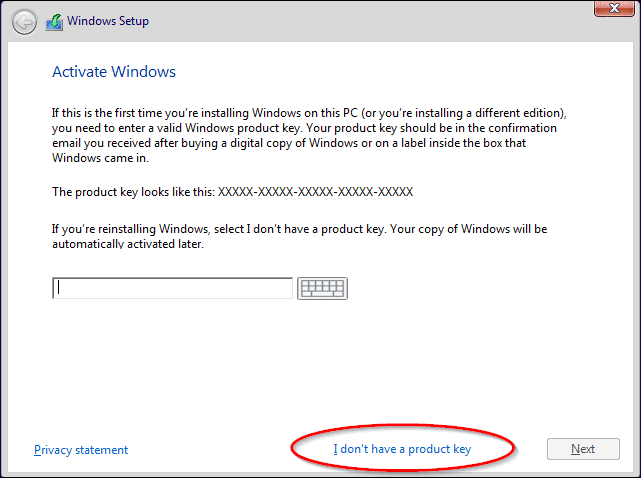This screenshot has height=478, width=641.
Task: Click the reinstalling Windows instruction paragraph
Action: coord(300,236)
